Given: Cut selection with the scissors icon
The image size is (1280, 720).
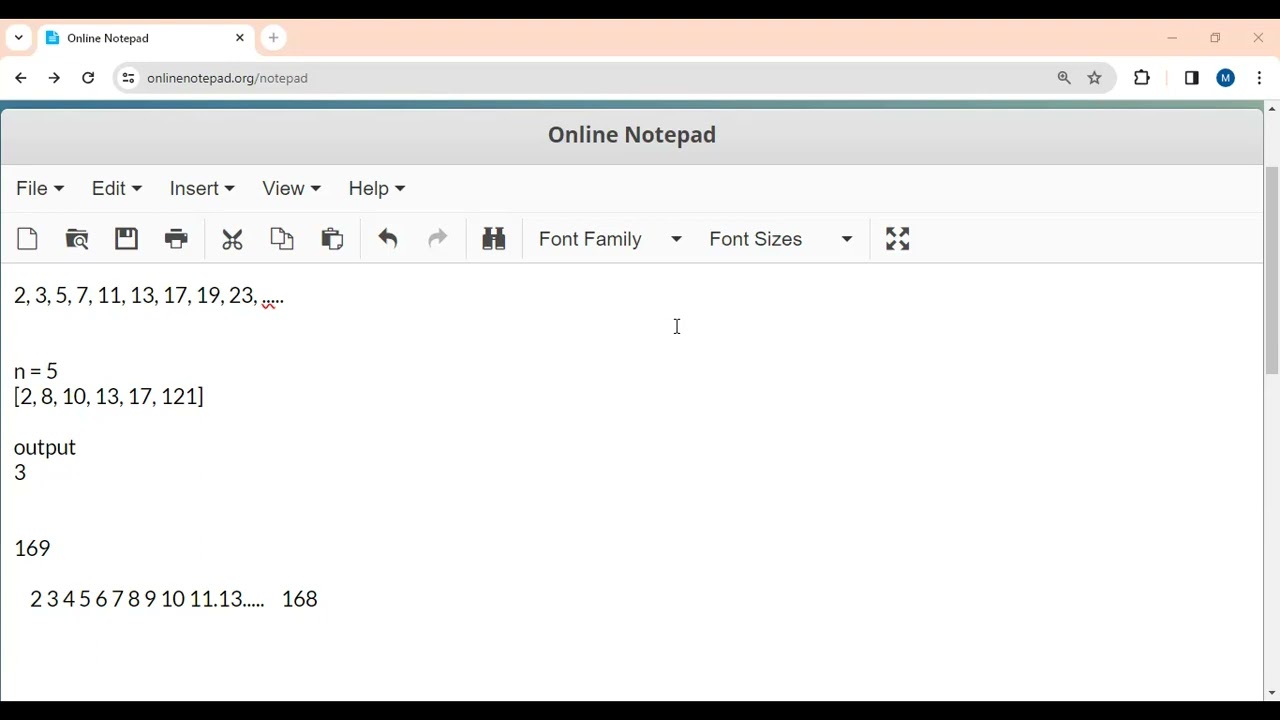Looking at the screenshot, I should pyautogui.click(x=232, y=239).
